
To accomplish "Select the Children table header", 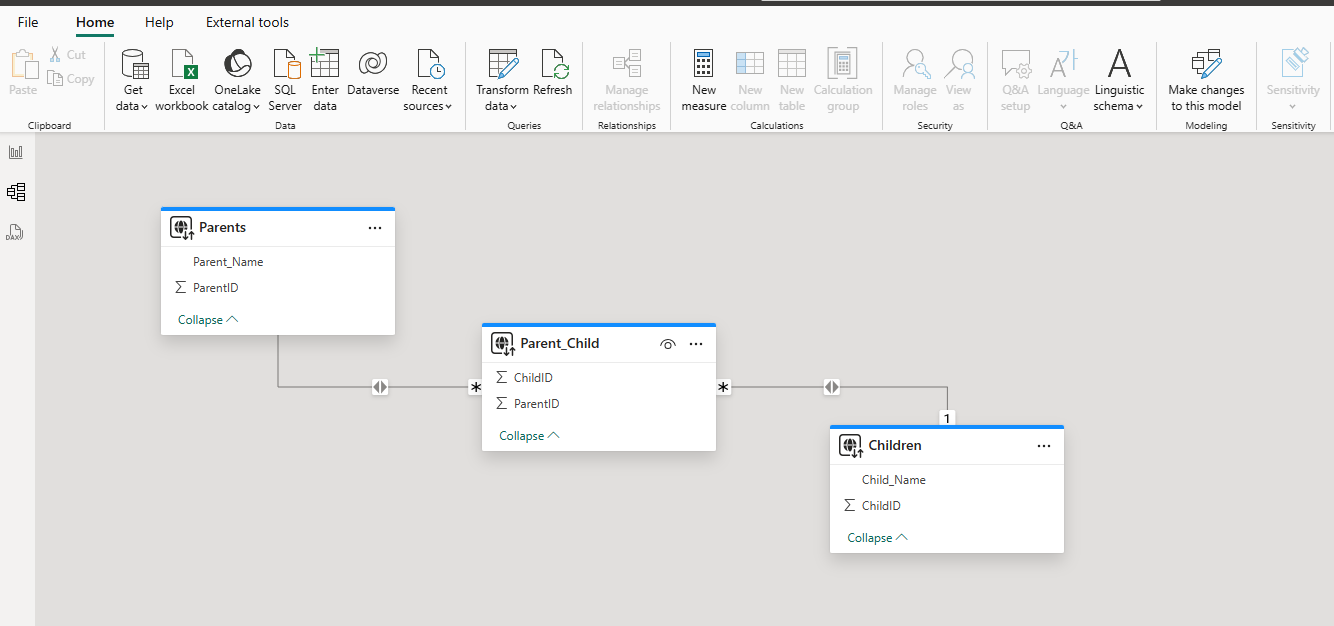I will point(947,446).
